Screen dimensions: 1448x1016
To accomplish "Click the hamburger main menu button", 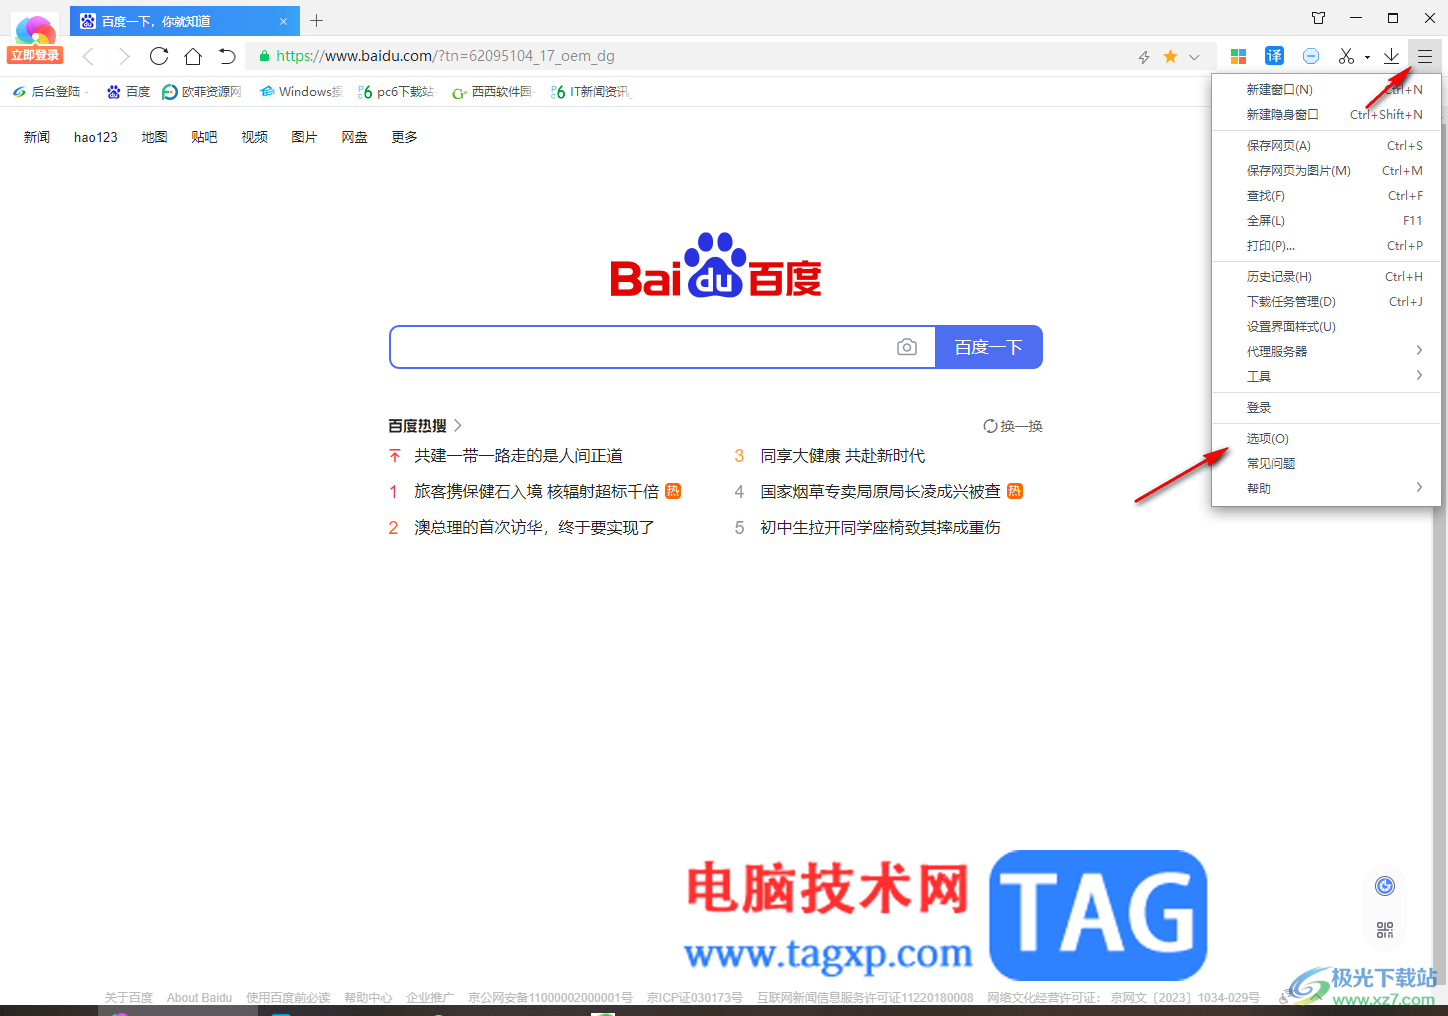I will tap(1425, 56).
